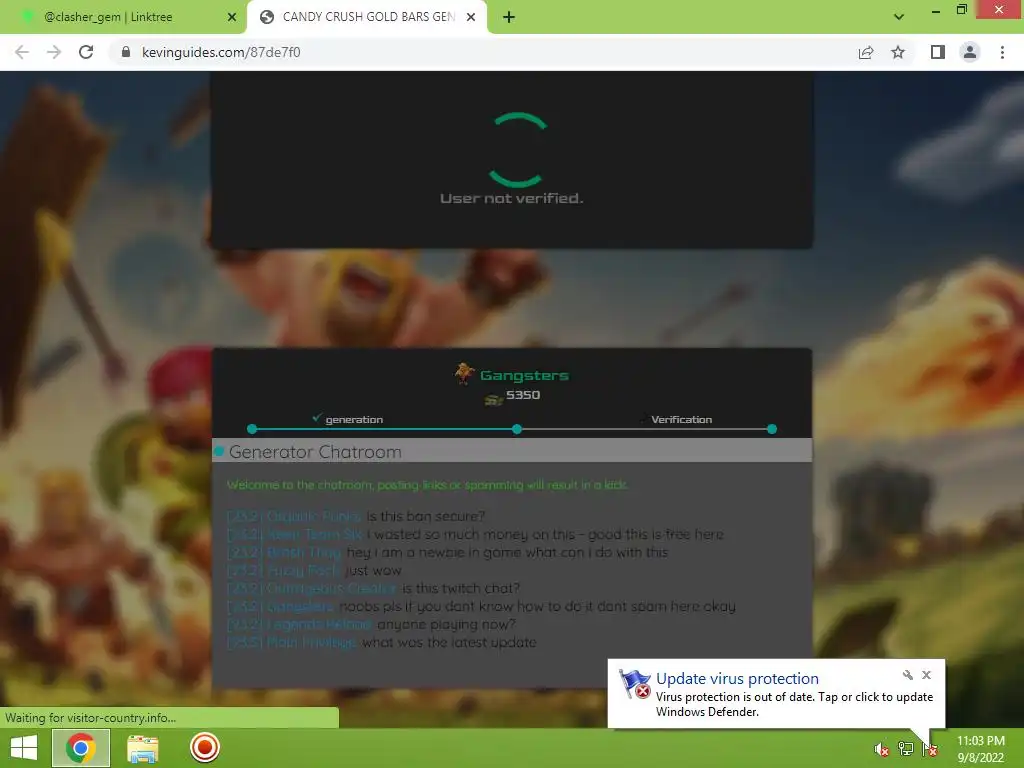Click the User not verified message

coord(511,199)
